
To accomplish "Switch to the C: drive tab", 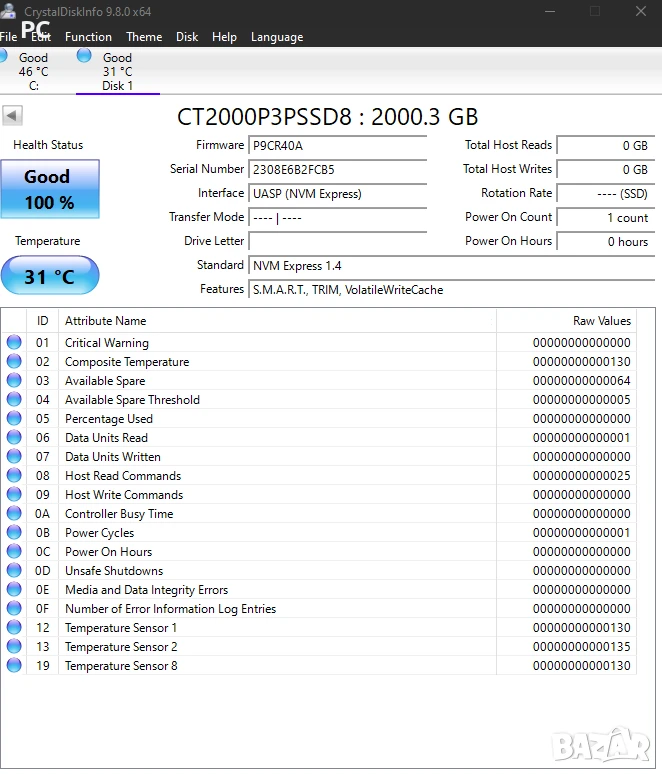I will 34,72.
